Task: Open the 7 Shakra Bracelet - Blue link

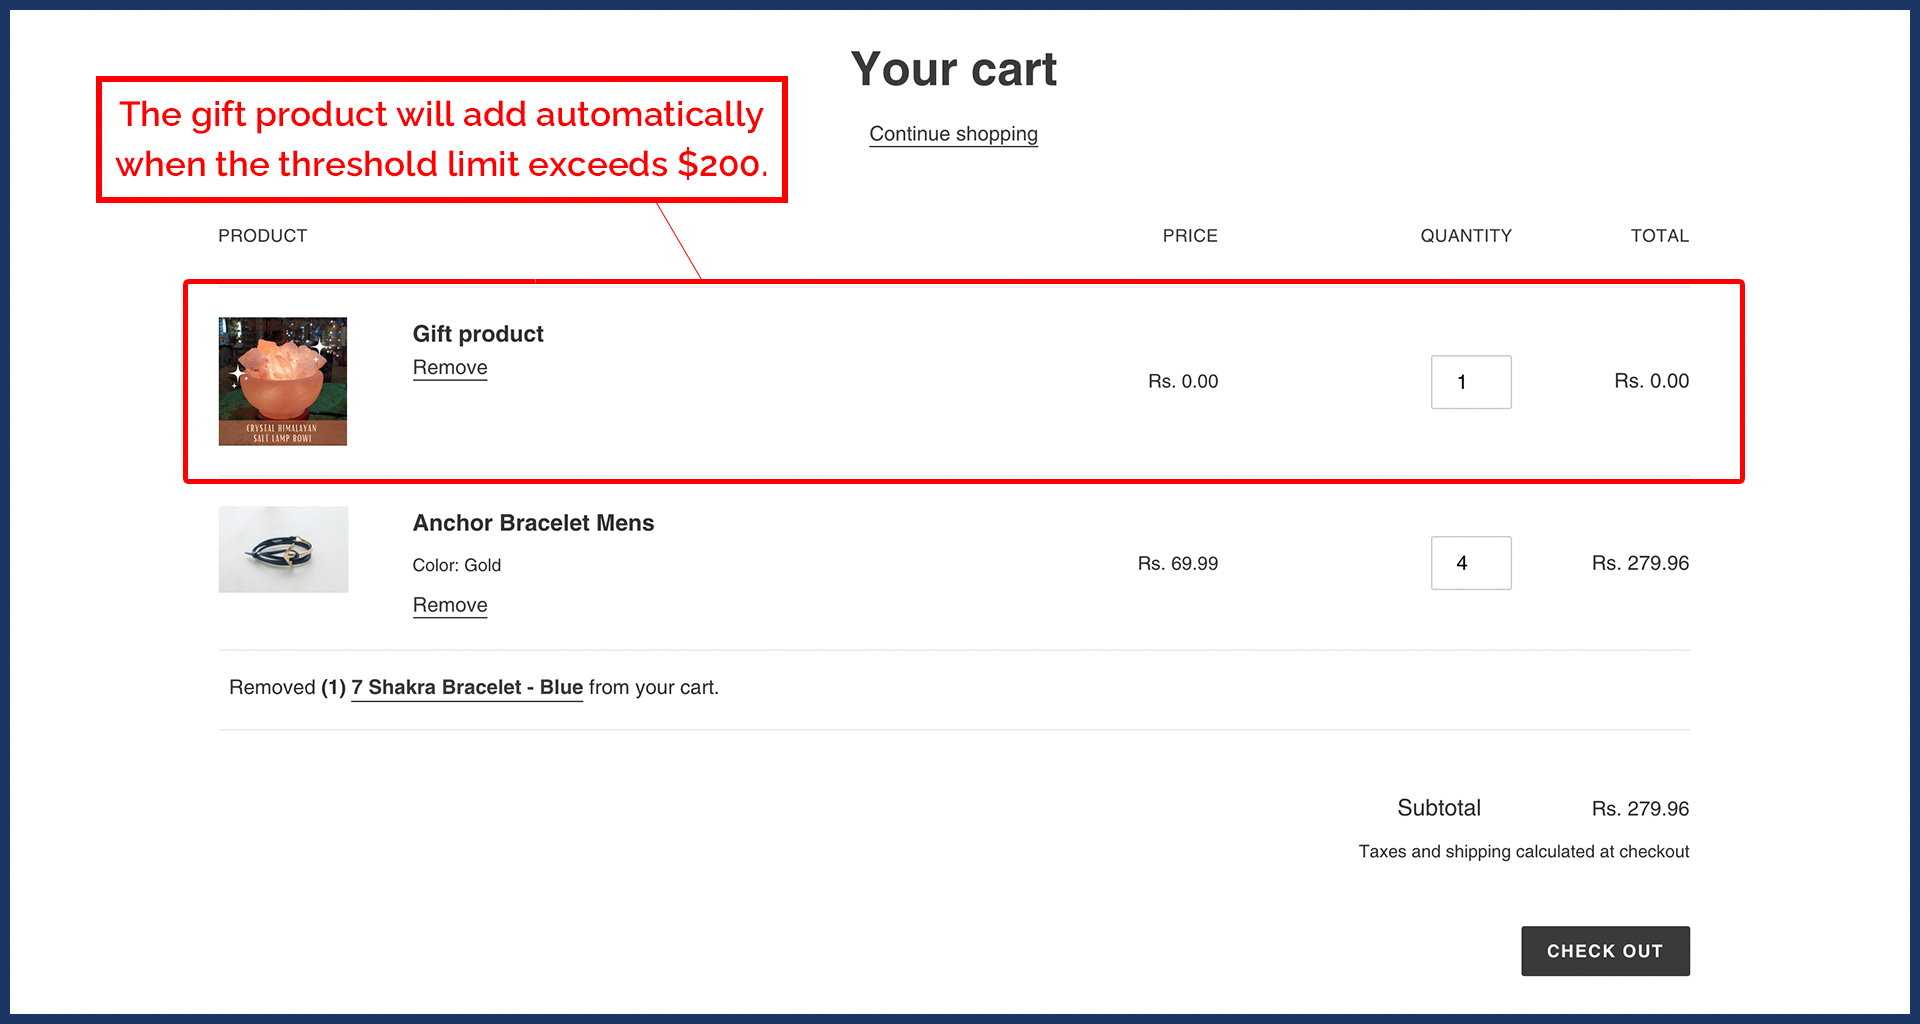Action: [466, 688]
